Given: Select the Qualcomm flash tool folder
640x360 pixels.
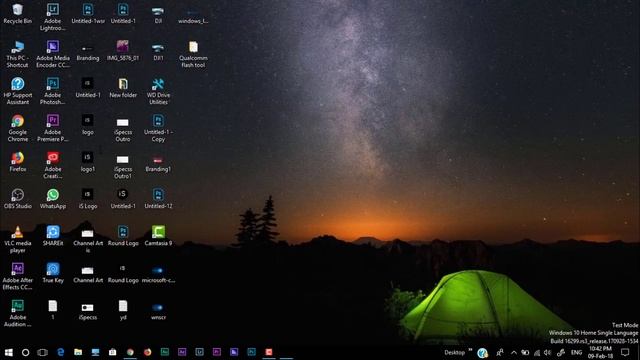Looking at the screenshot, I should (193, 54).
